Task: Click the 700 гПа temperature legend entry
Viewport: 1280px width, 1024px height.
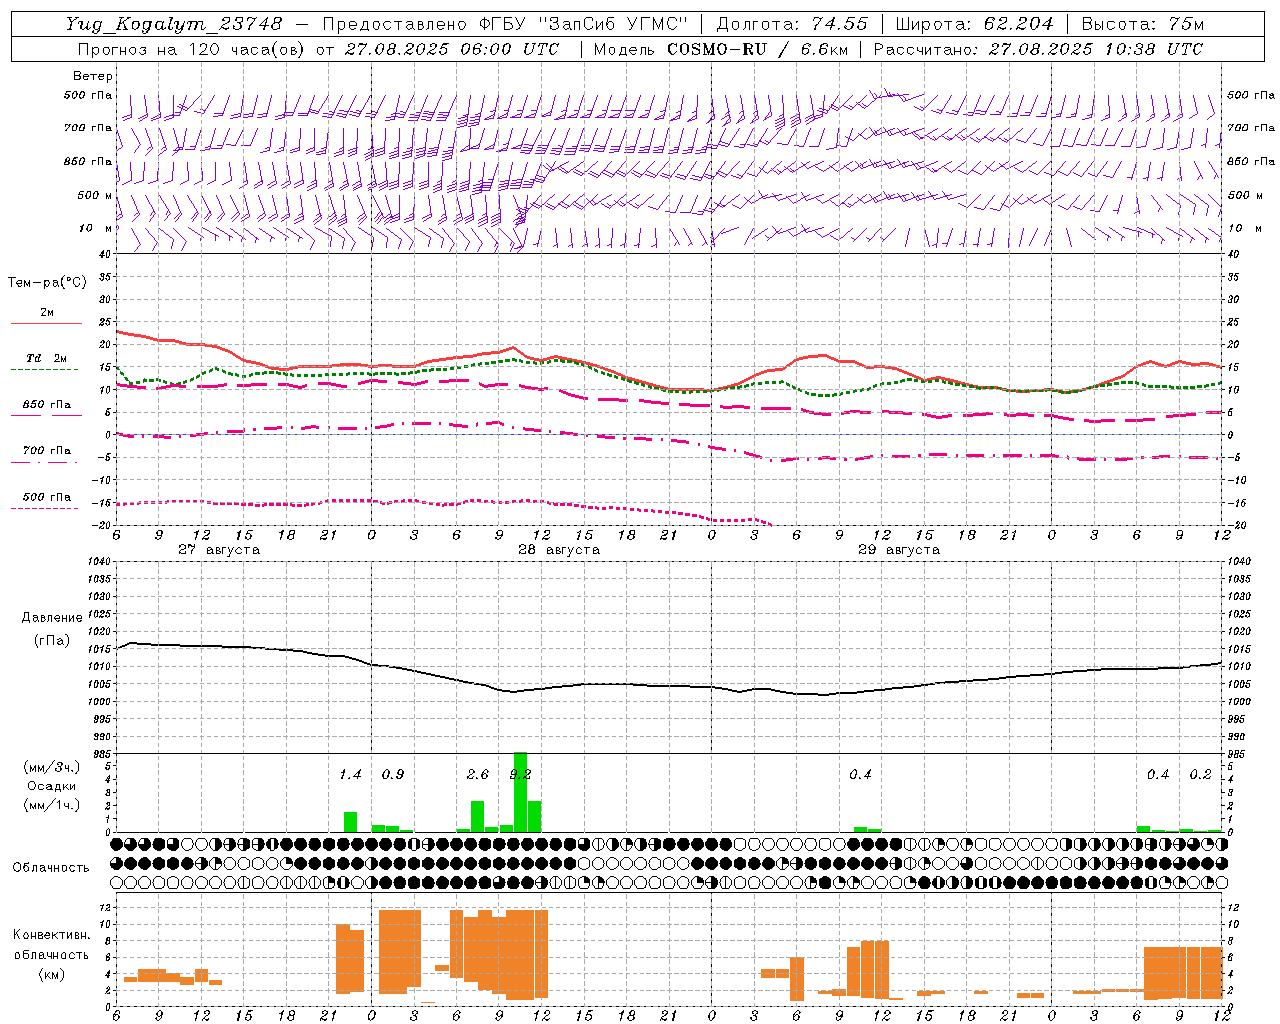Action: click(46, 451)
